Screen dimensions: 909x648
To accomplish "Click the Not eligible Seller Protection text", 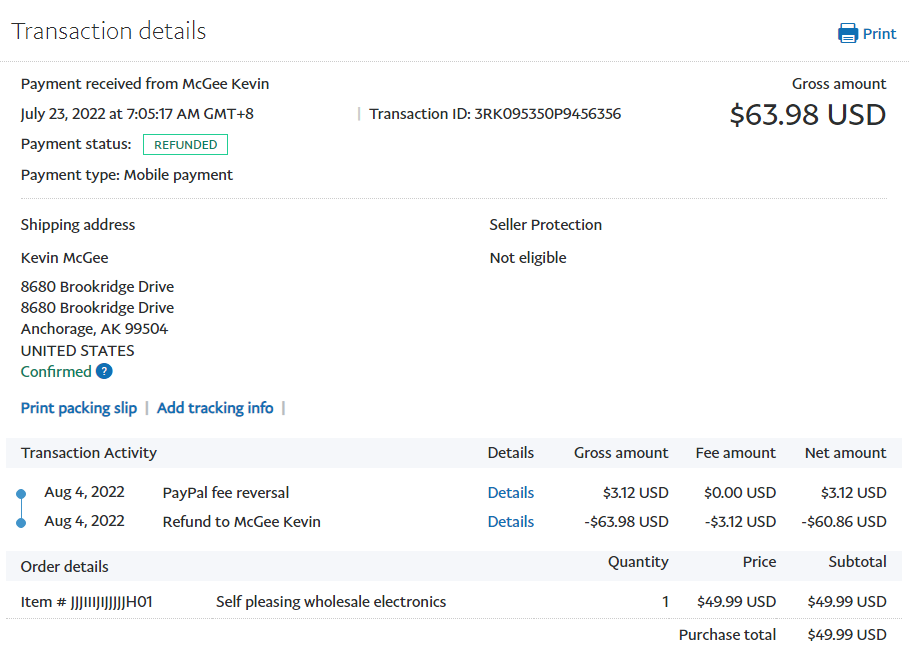I will 527,258.
